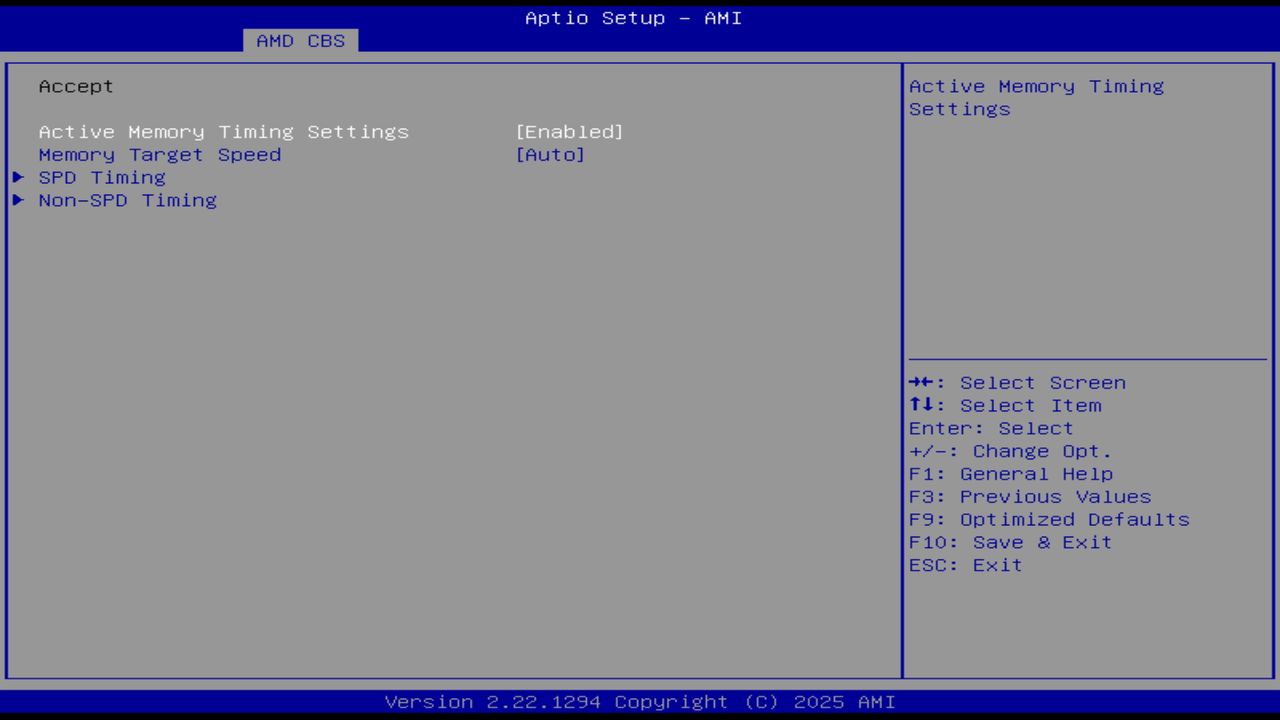
Task: Click the F1: General Help entry
Action: click(x=1011, y=473)
